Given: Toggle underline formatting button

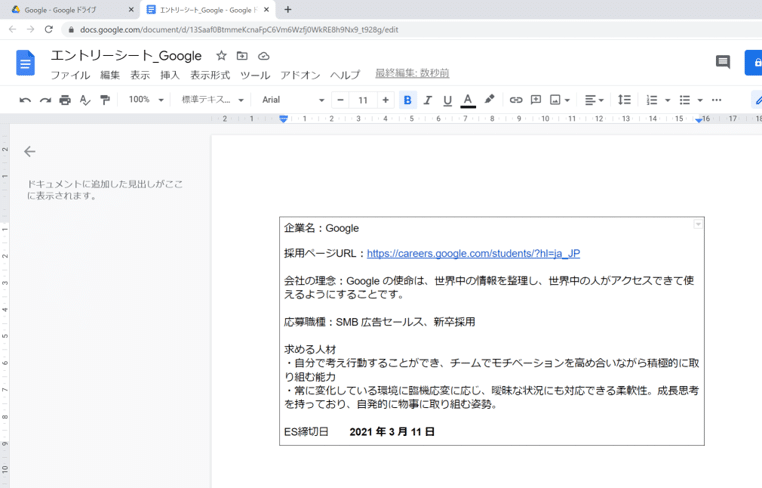Looking at the screenshot, I should pyautogui.click(x=448, y=100).
